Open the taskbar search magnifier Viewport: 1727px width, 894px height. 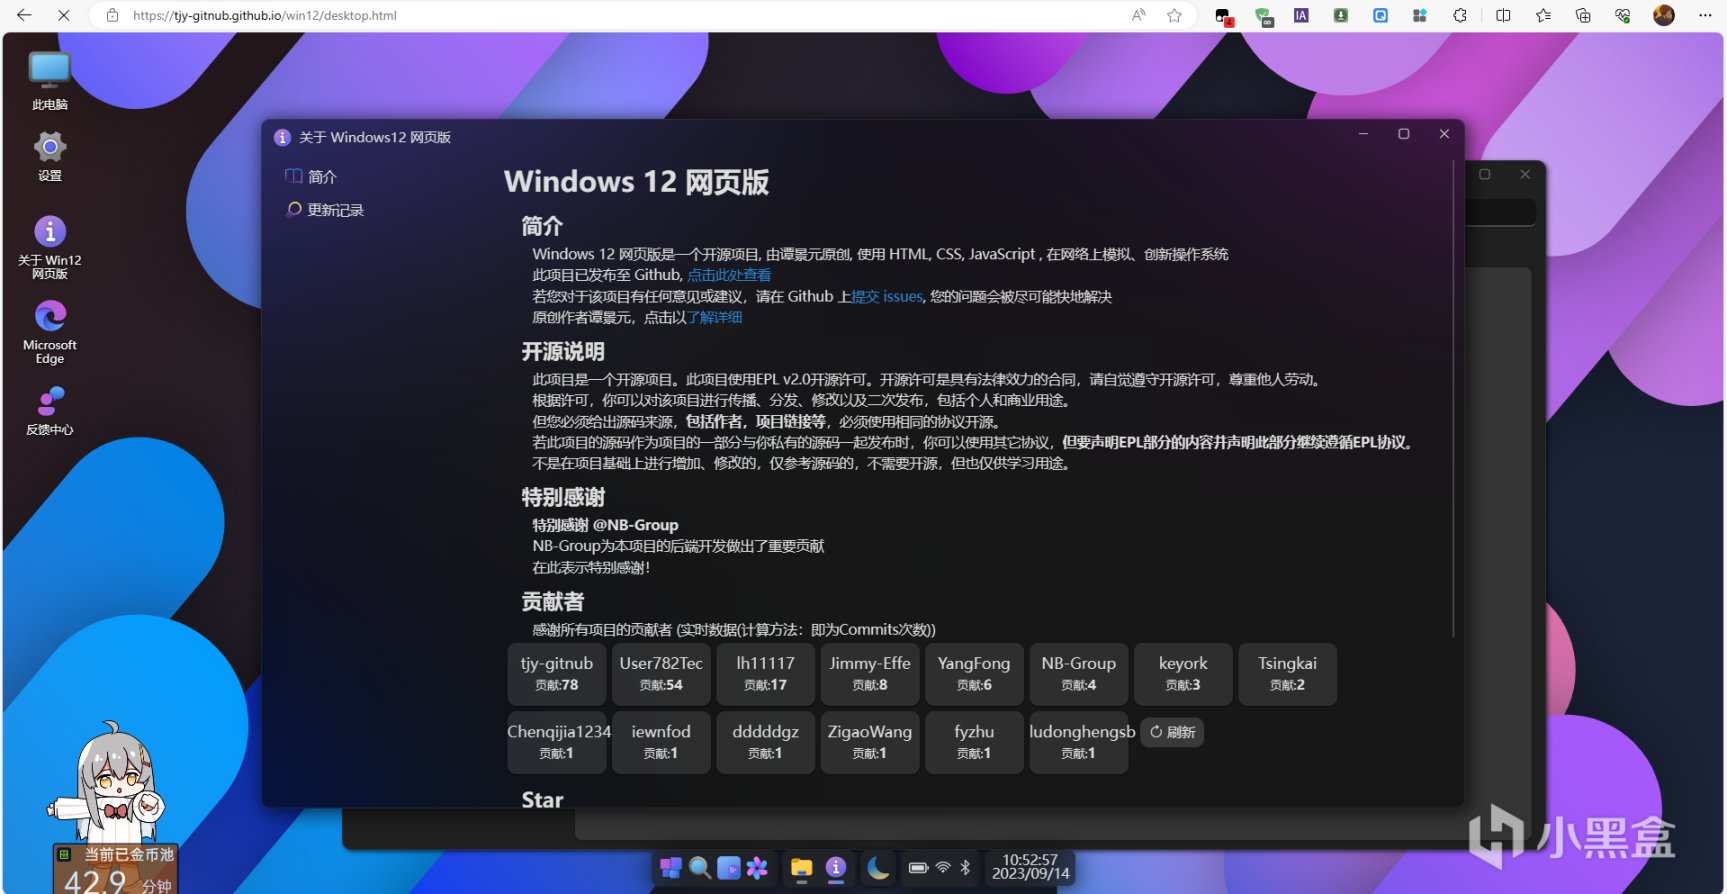pyautogui.click(x=700, y=867)
